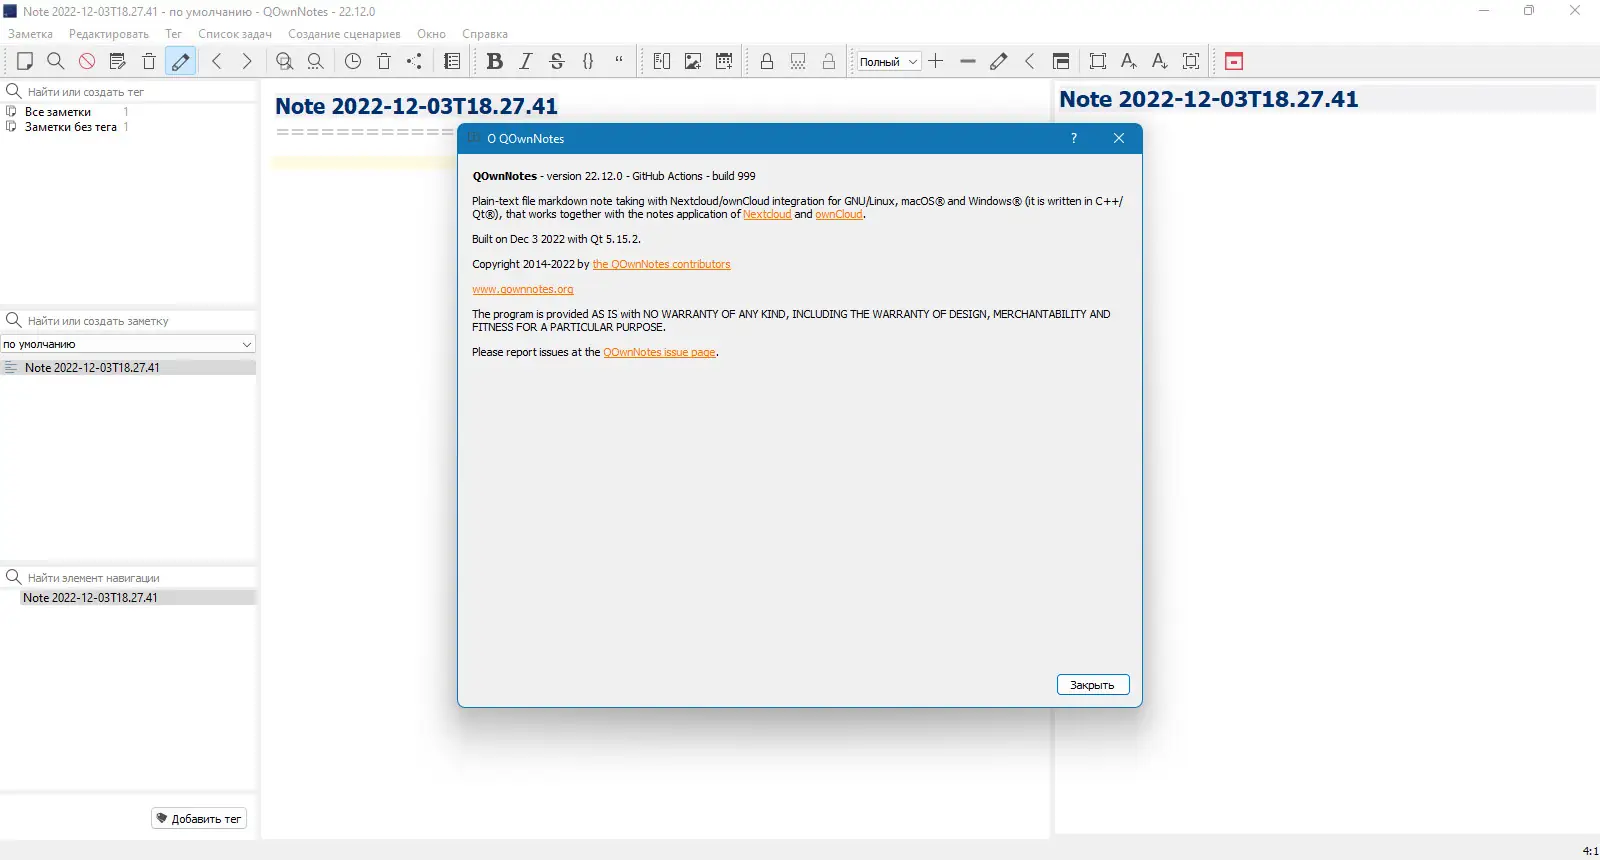
Task: Open the todo list icon
Action: pyautogui.click(x=452, y=61)
